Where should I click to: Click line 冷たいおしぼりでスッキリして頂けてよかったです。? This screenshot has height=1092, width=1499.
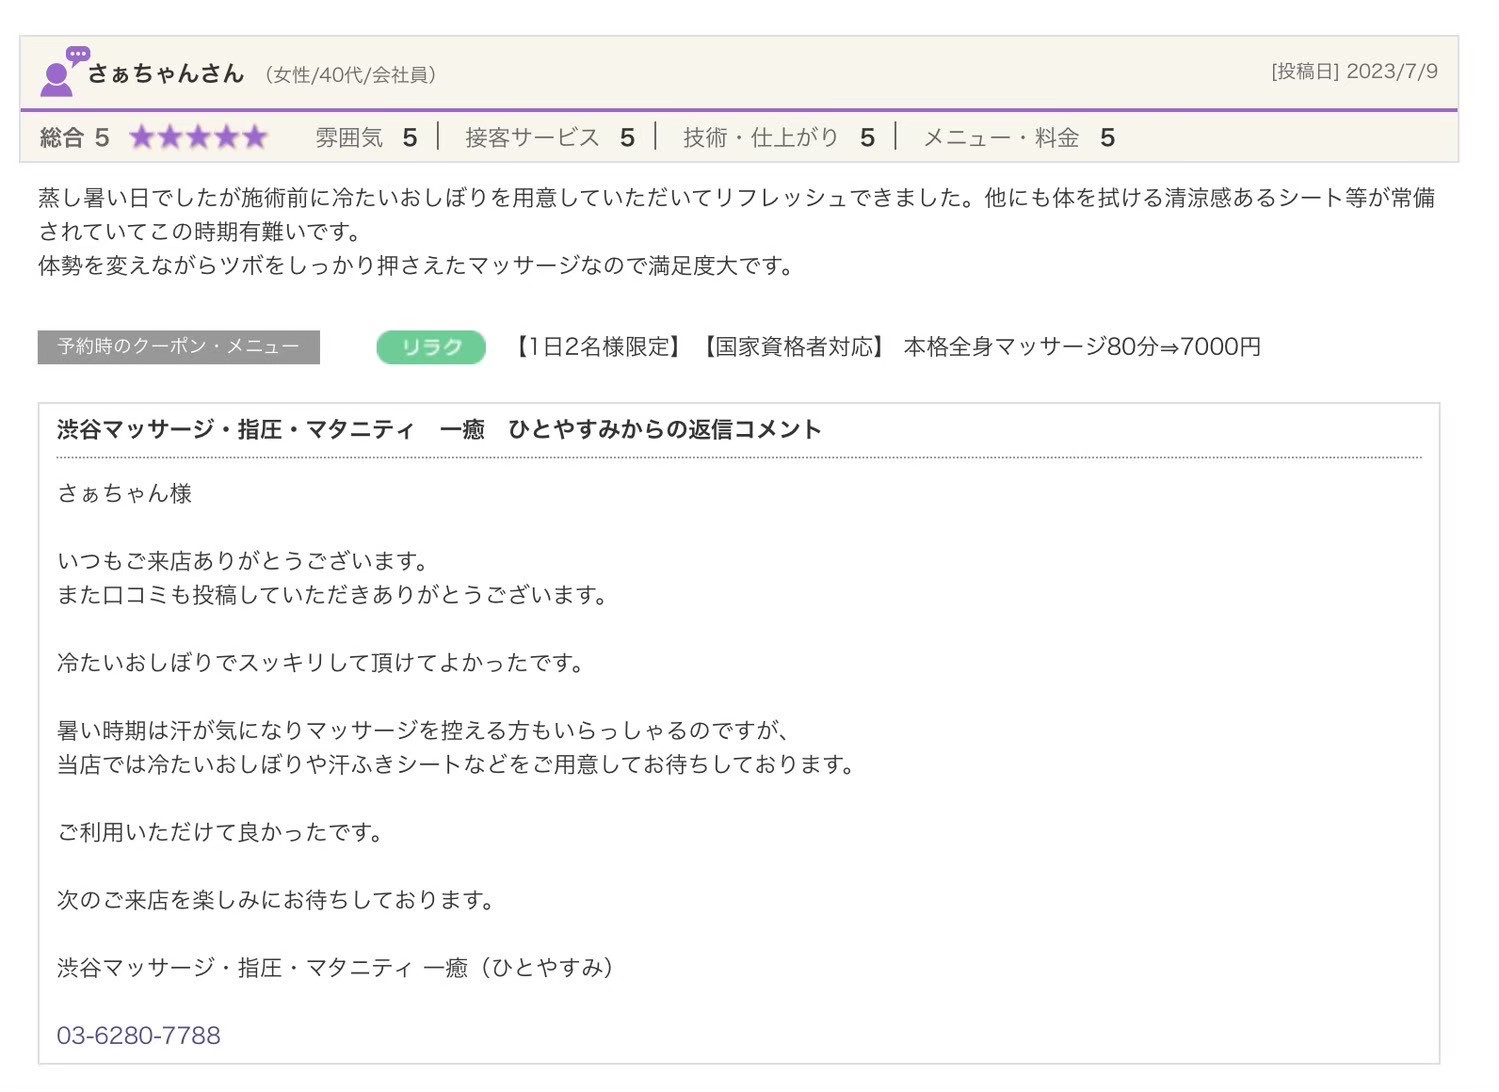click(321, 663)
